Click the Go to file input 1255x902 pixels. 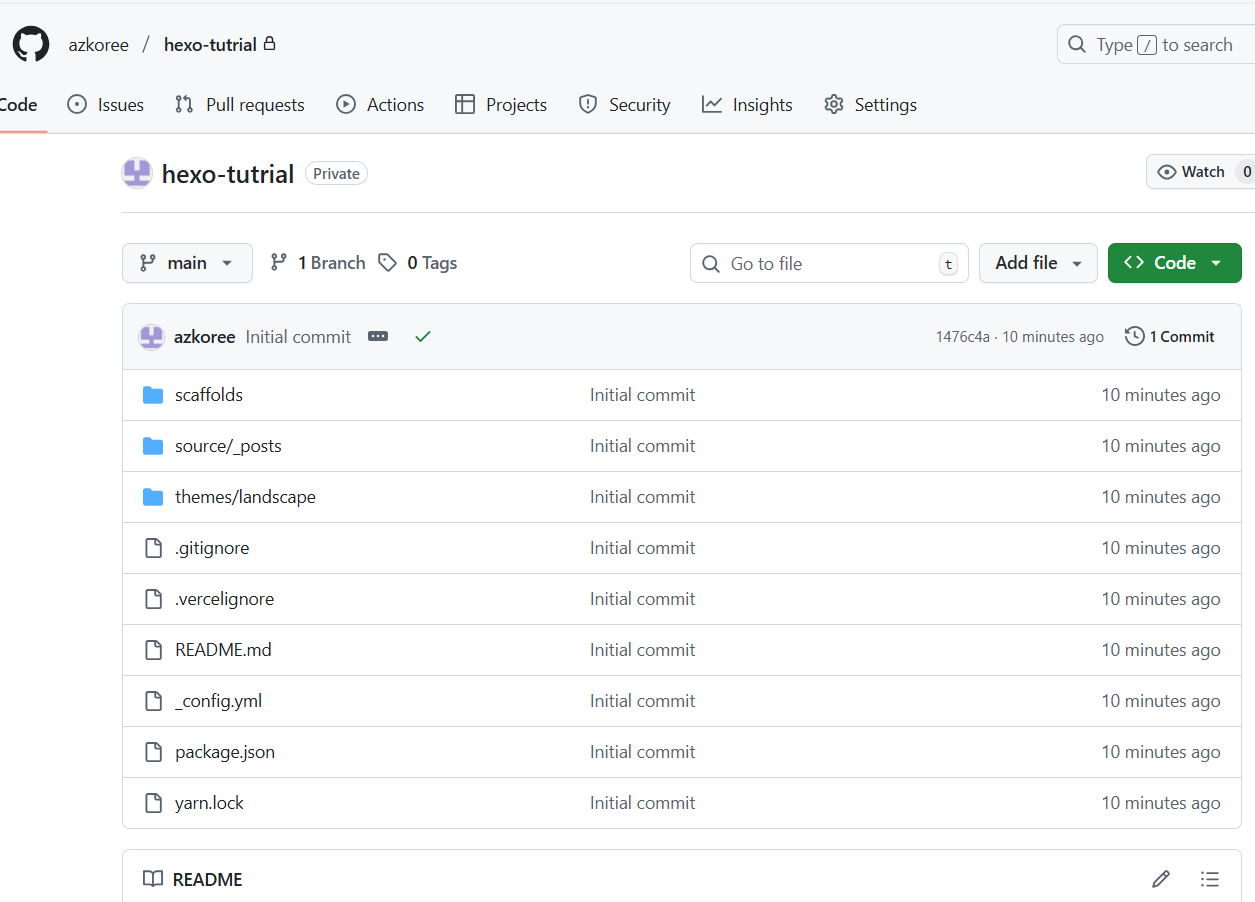[x=828, y=264]
